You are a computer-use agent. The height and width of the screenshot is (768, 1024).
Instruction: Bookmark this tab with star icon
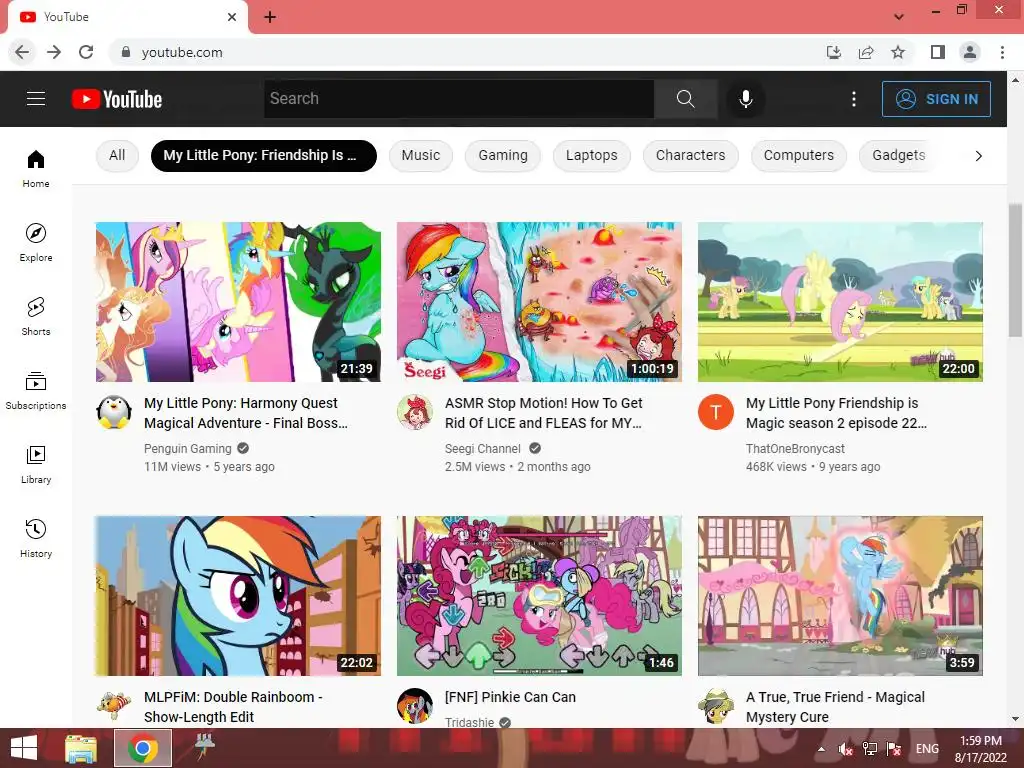tap(898, 52)
